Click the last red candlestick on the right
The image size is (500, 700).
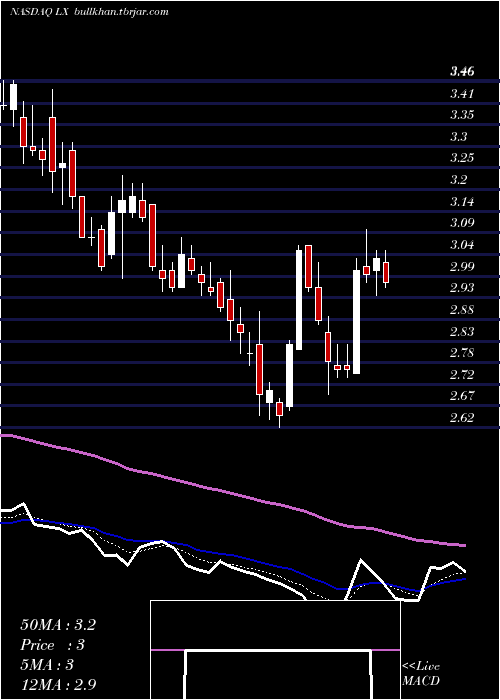point(386,272)
